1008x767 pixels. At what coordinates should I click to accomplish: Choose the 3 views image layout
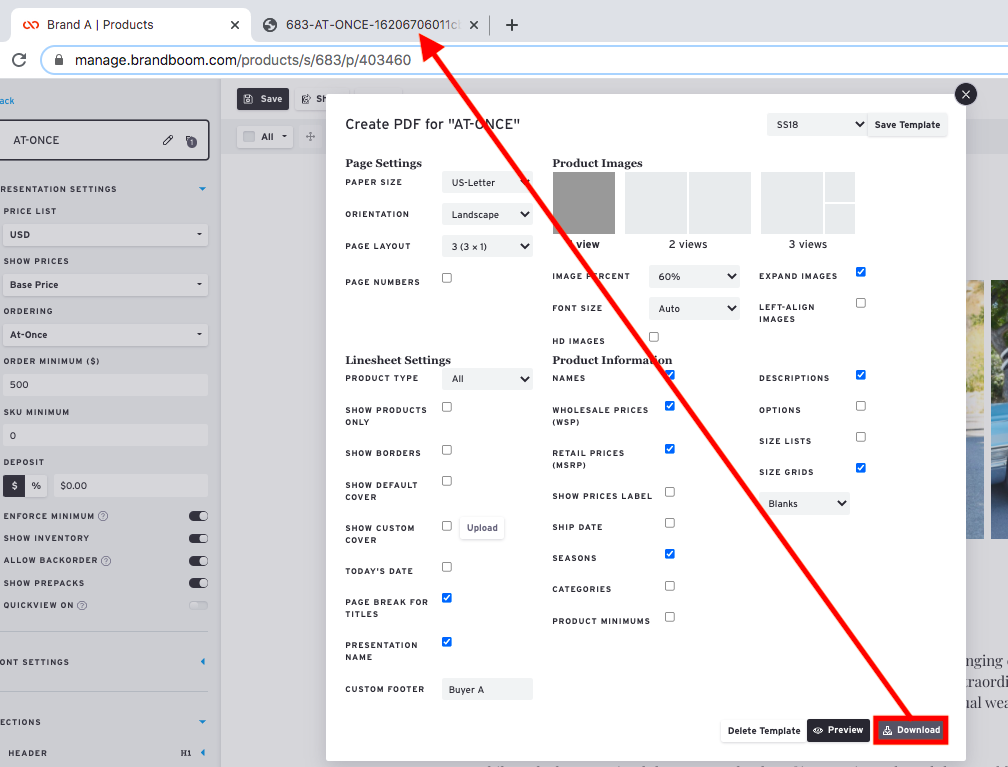tap(807, 203)
